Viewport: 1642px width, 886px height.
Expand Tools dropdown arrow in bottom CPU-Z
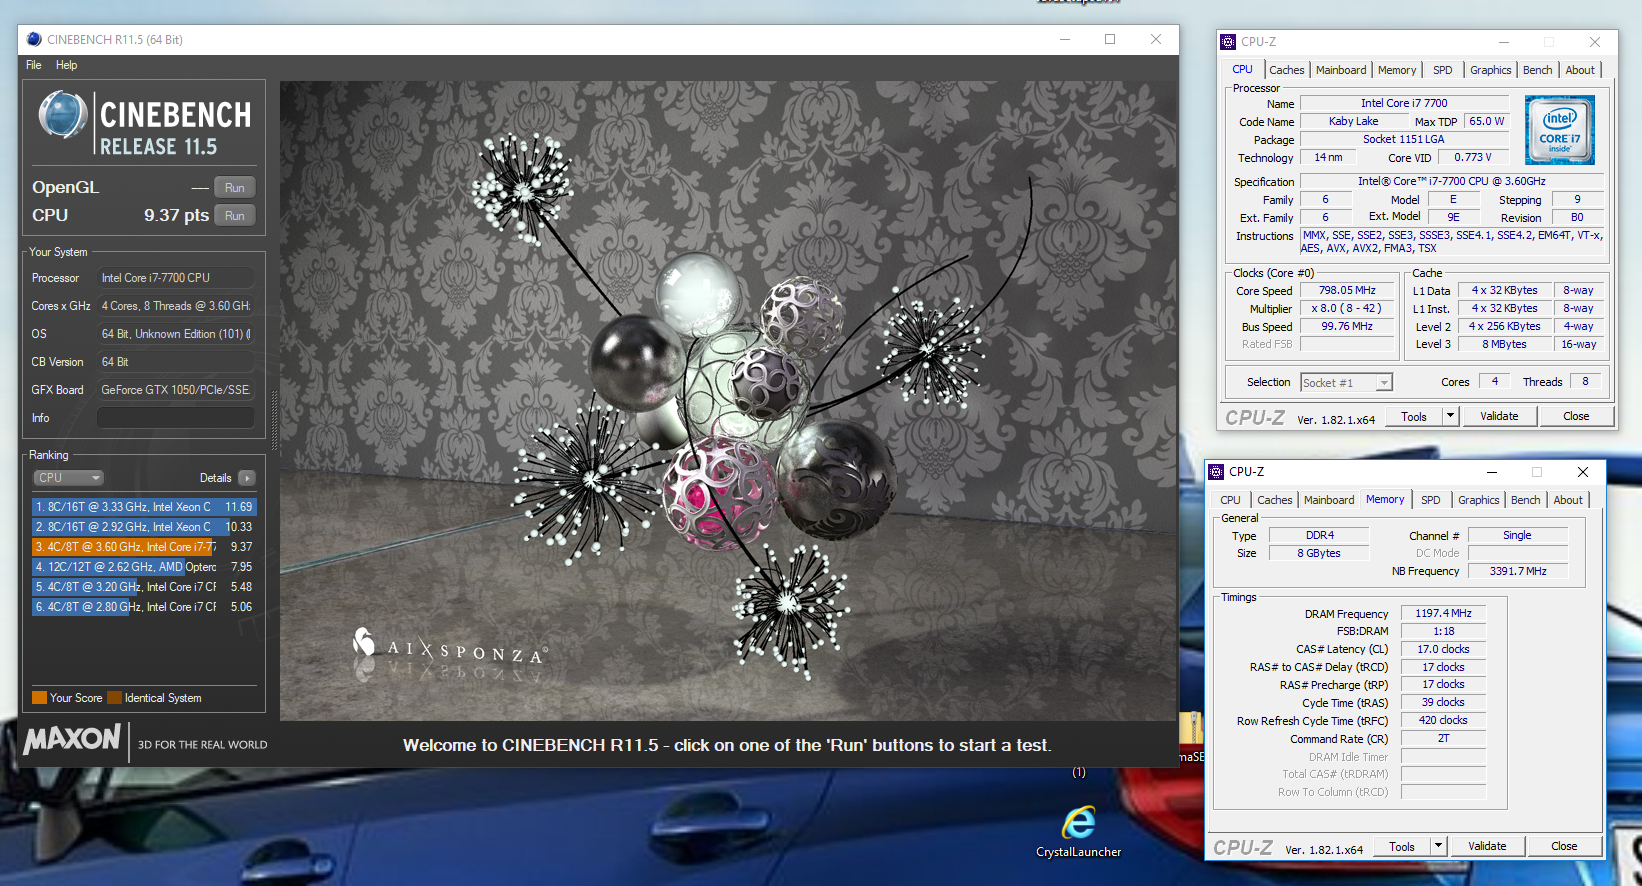click(x=1438, y=847)
